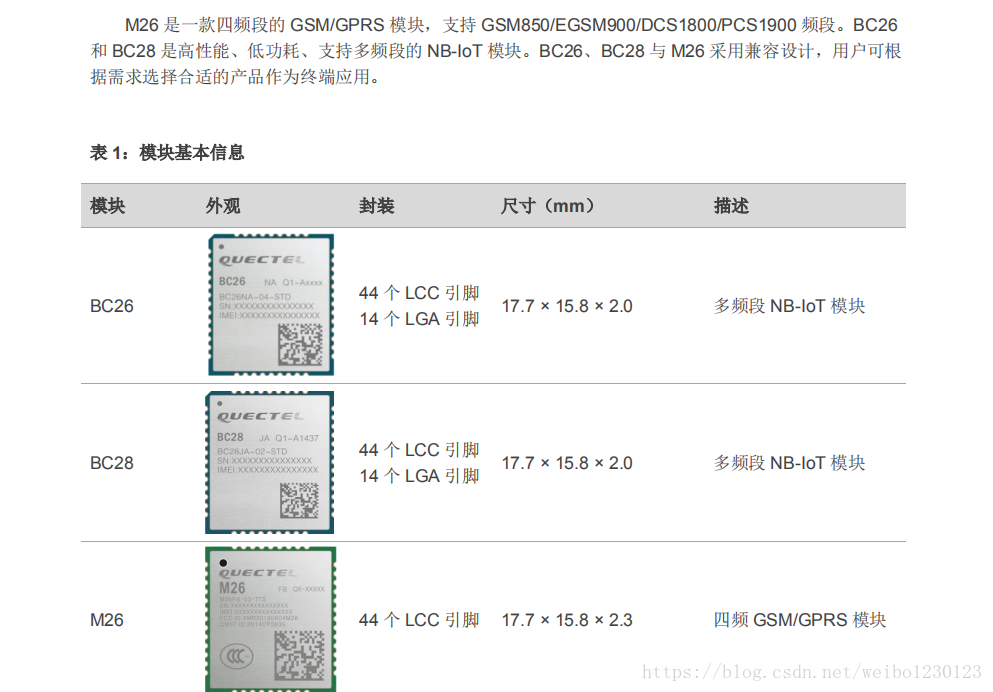Click paragraph line starting '和 BC28 是高性能'
This screenshot has width=993, height=692.
point(496,51)
